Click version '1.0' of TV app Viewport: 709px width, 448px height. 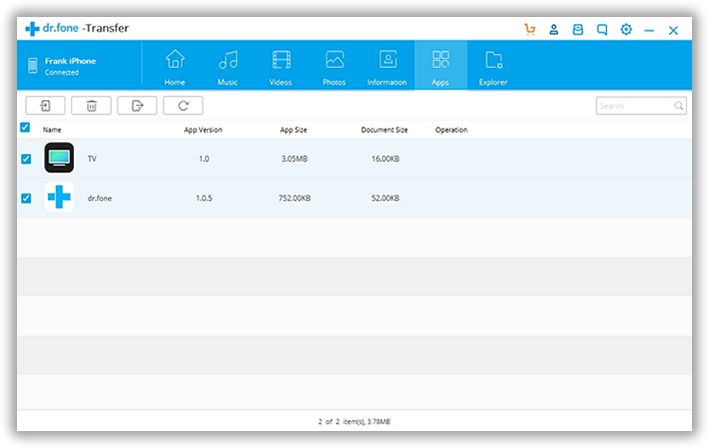coord(204,159)
